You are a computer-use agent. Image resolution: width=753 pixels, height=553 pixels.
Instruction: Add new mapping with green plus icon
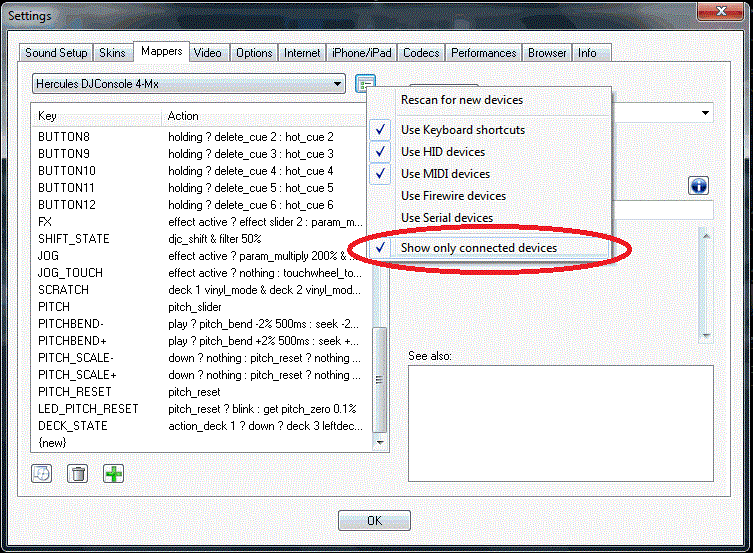coord(113,474)
